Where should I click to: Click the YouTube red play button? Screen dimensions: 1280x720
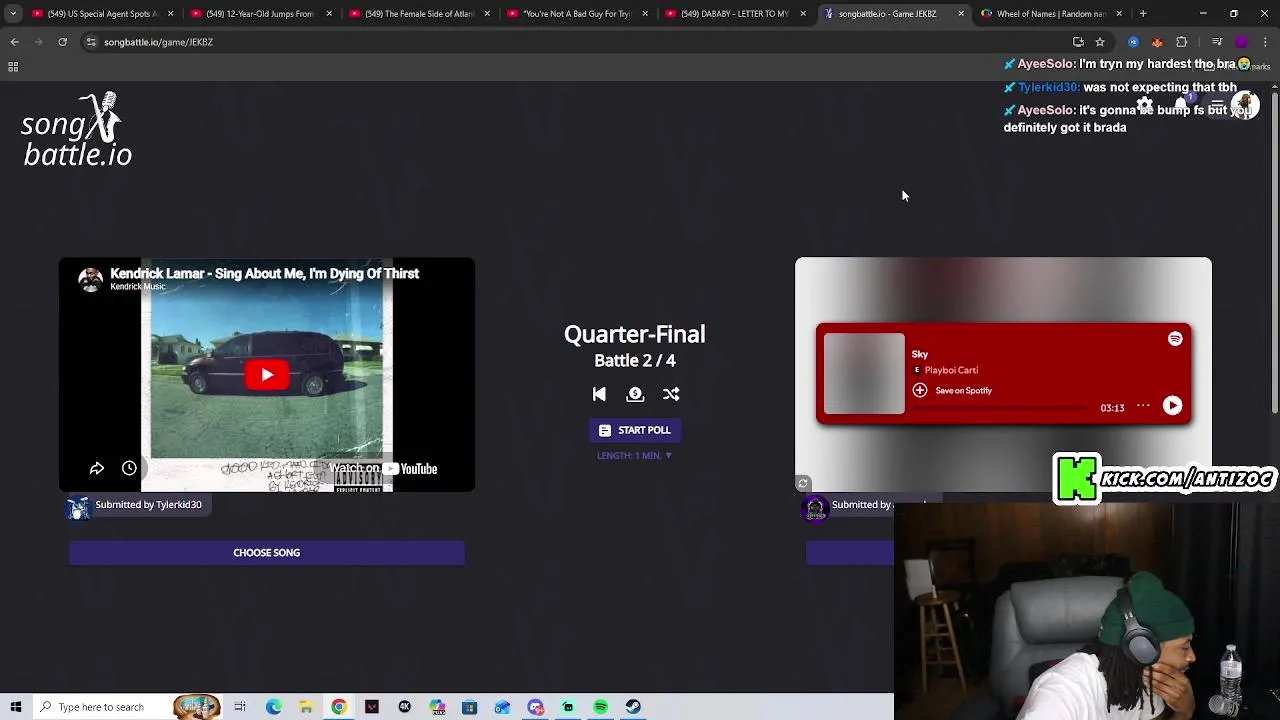pyautogui.click(x=267, y=375)
